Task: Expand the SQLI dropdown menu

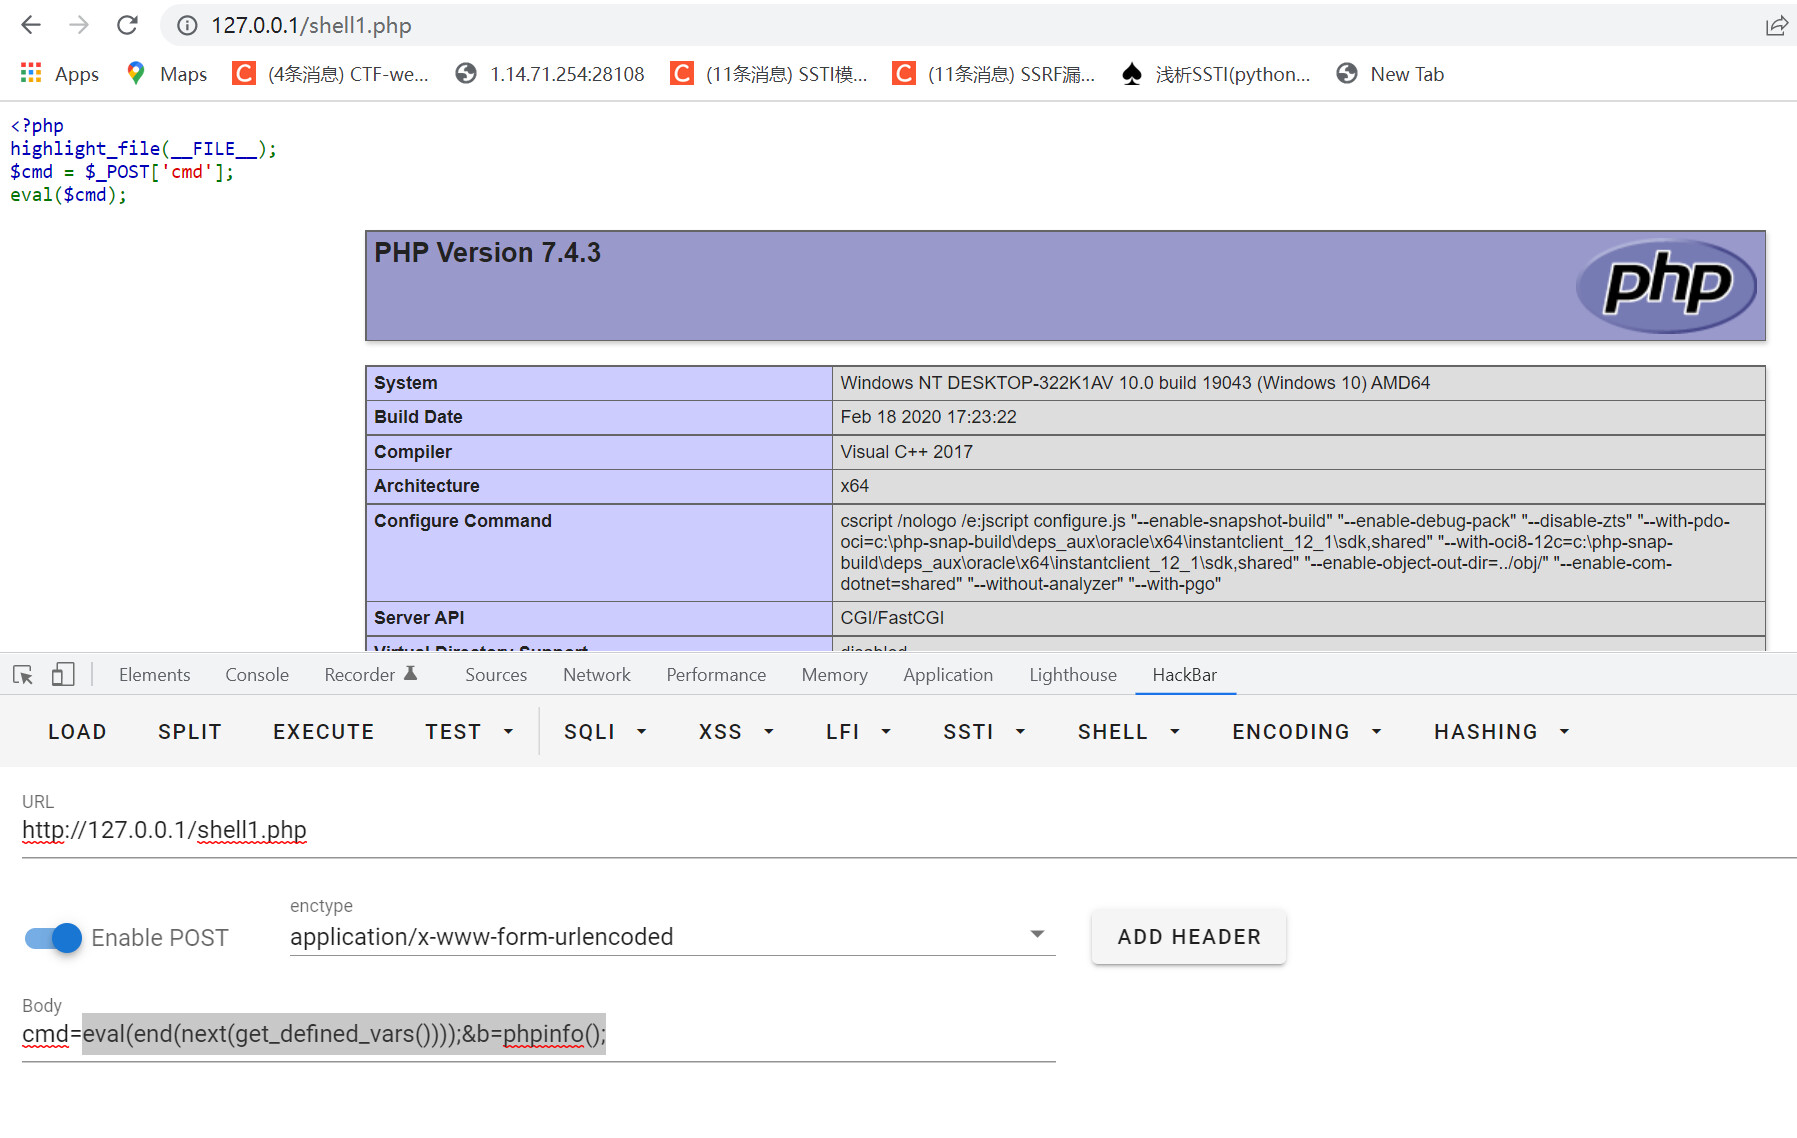Action: point(605,732)
